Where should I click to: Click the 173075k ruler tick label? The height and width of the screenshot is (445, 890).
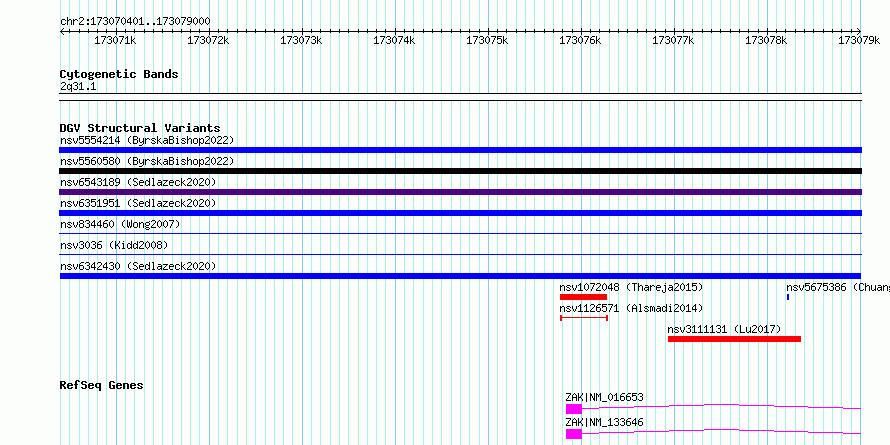pyautogui.click(x=488, y=40)
